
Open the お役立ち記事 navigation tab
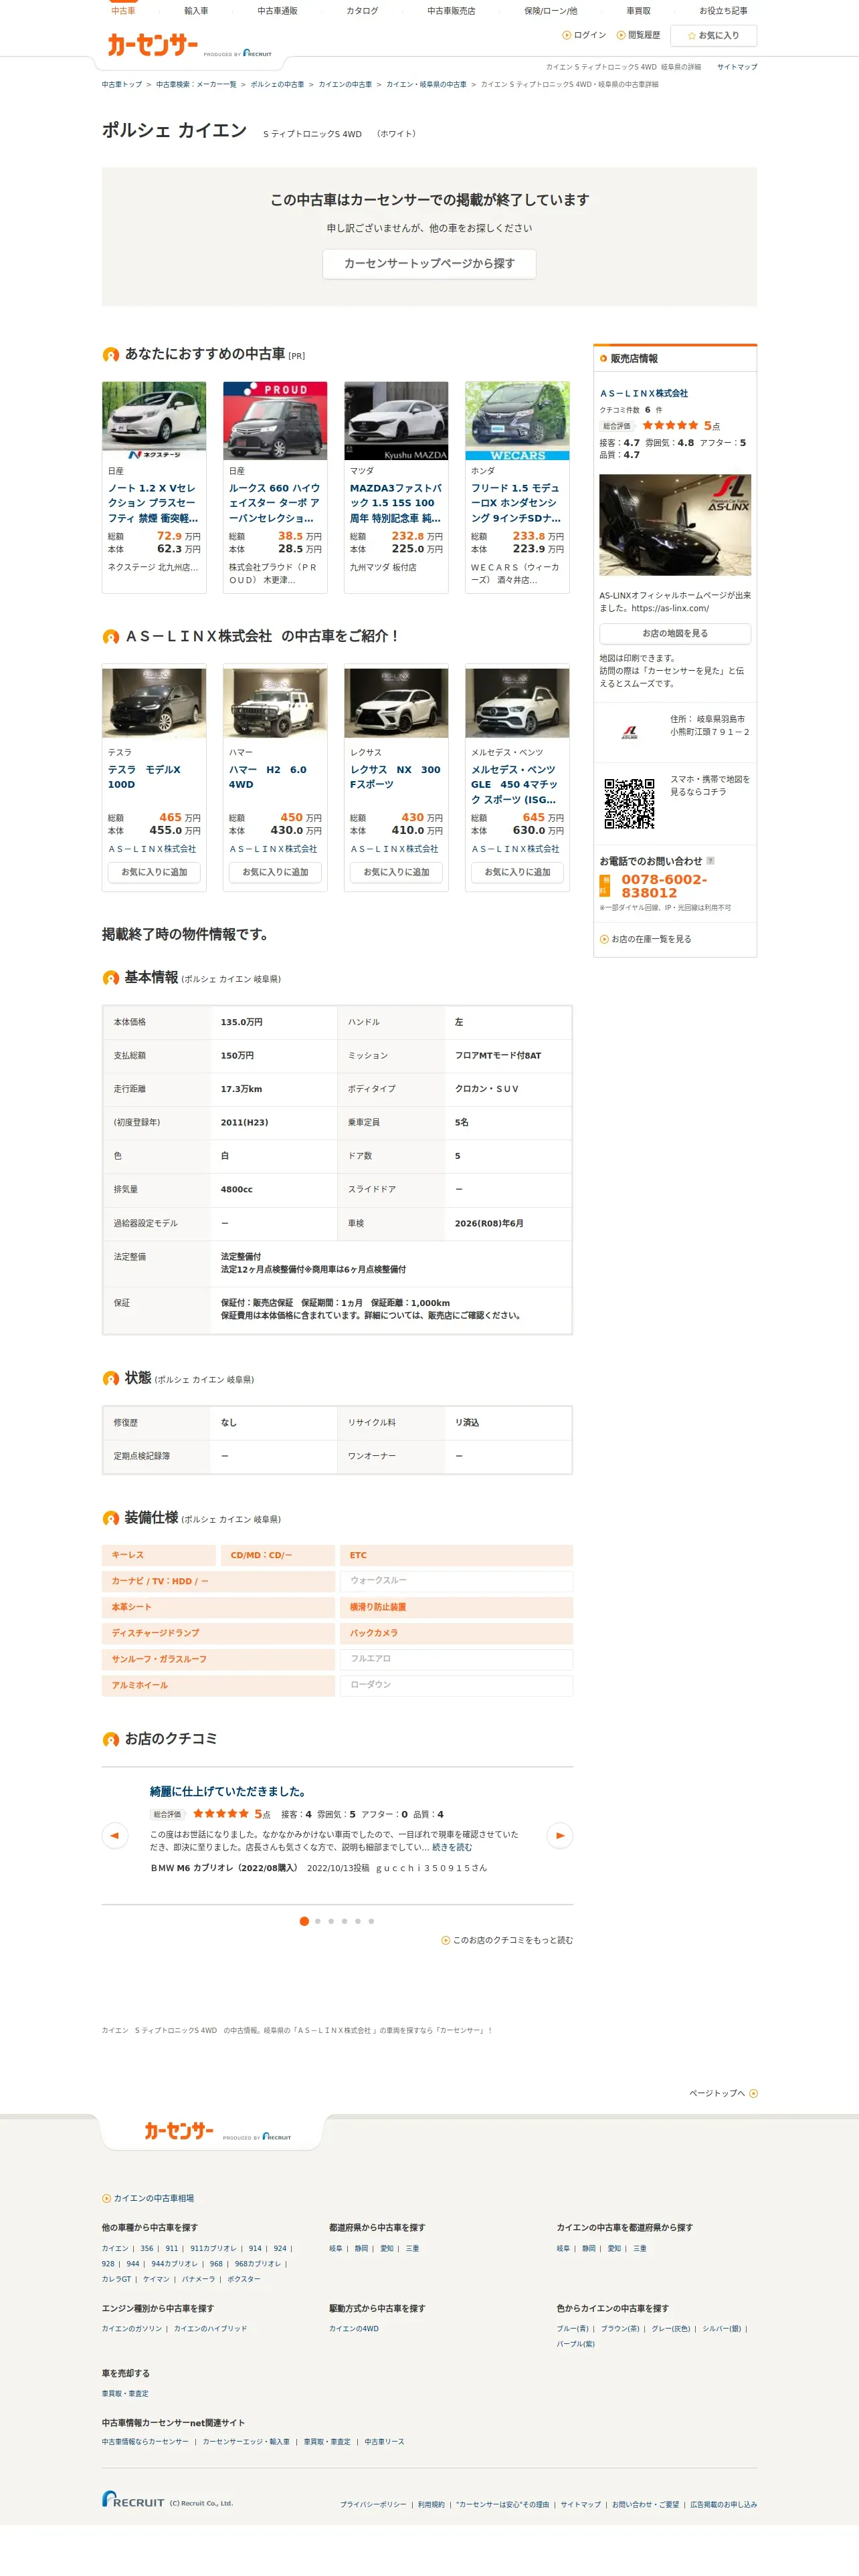pos(723,11)
